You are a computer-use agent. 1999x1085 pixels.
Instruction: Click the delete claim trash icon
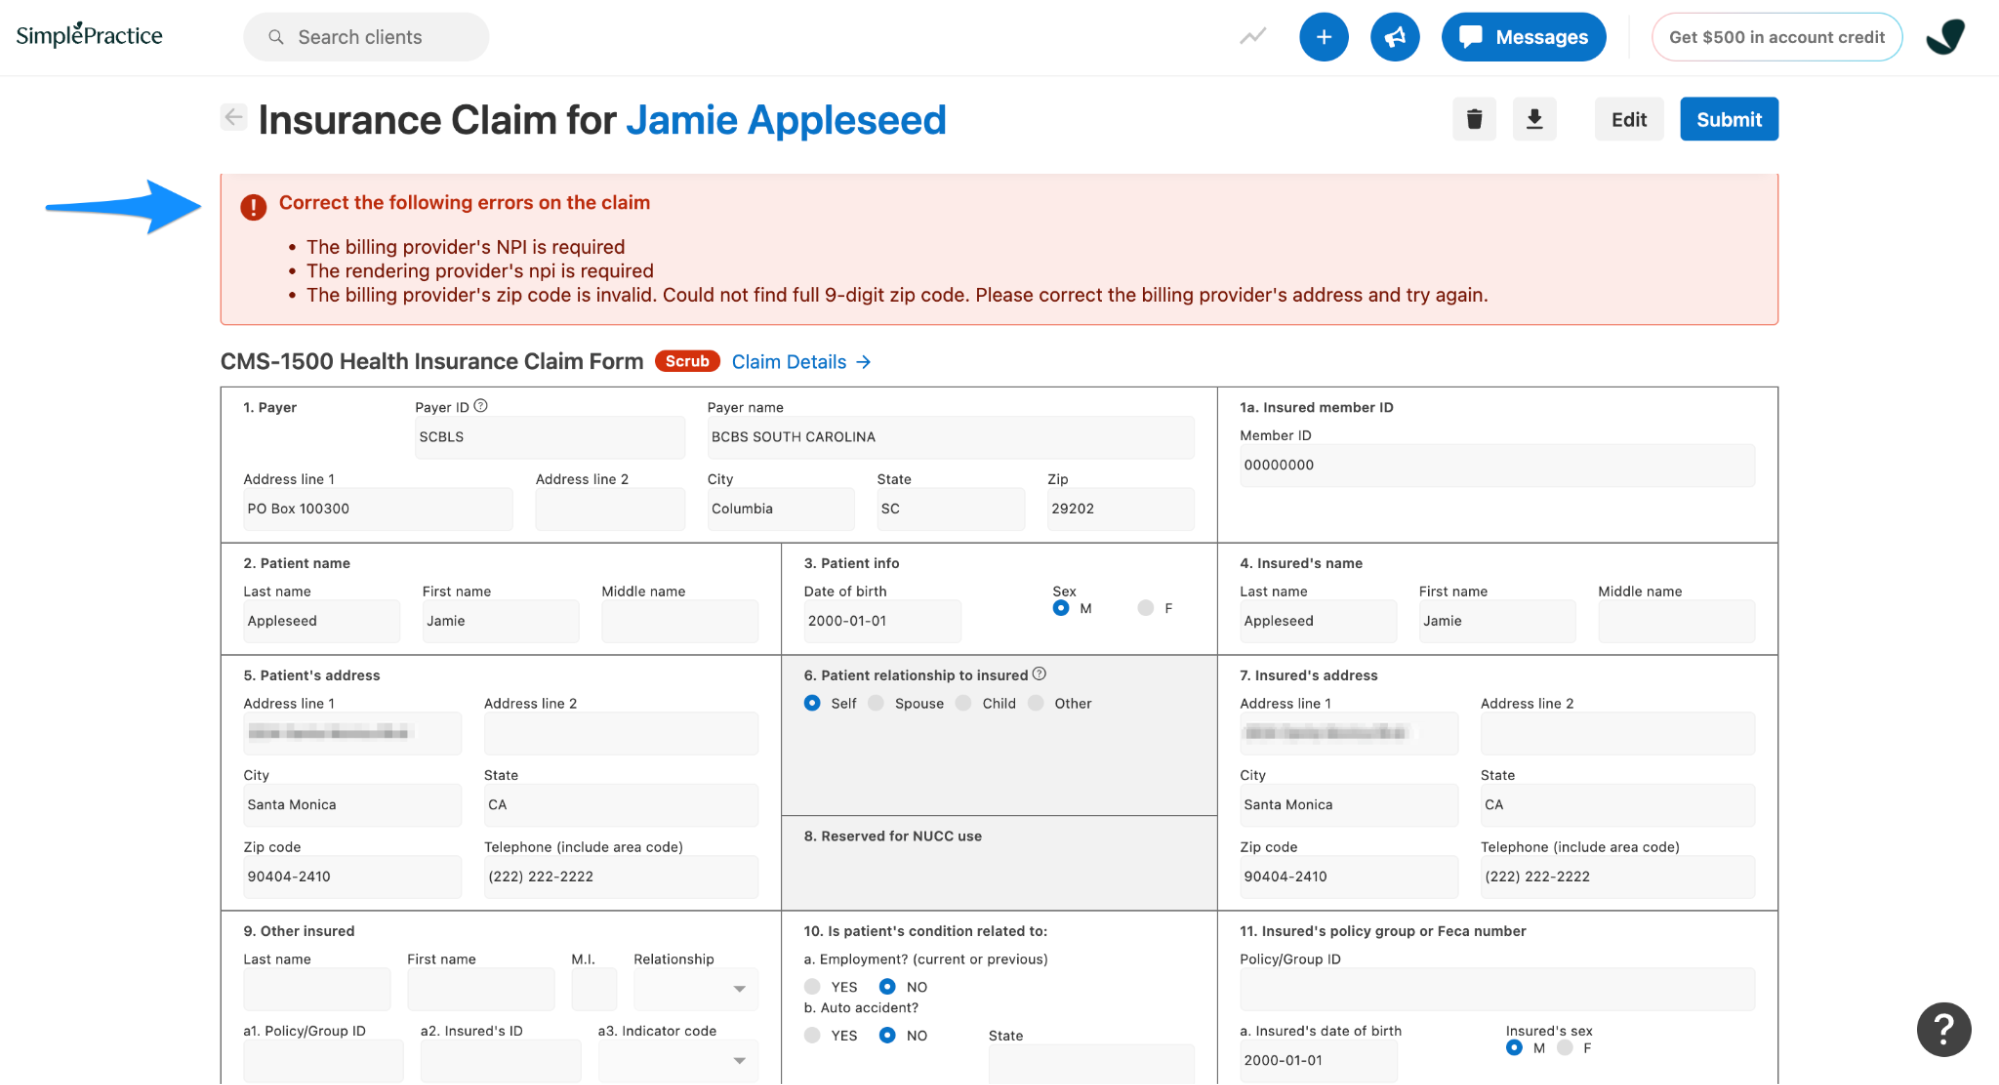tap(1474, 118)
